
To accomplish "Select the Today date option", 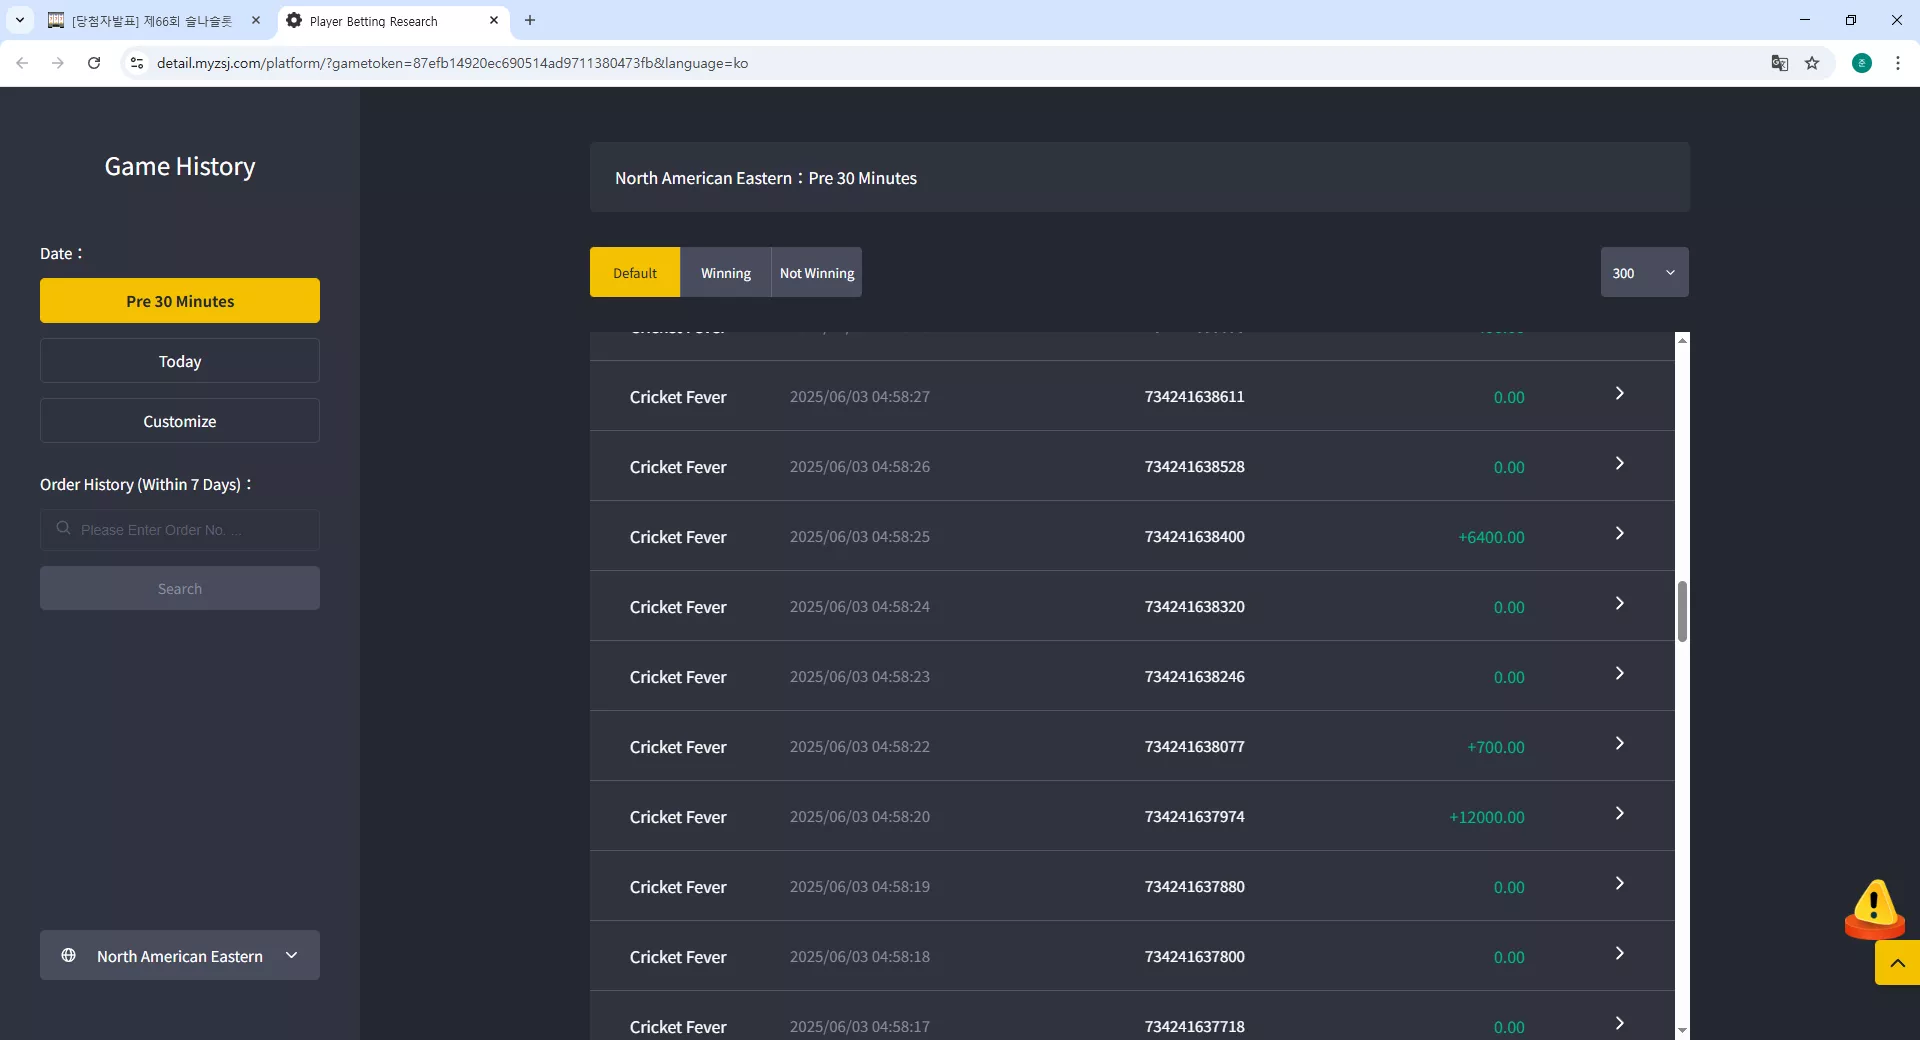I will pos(180,361).
